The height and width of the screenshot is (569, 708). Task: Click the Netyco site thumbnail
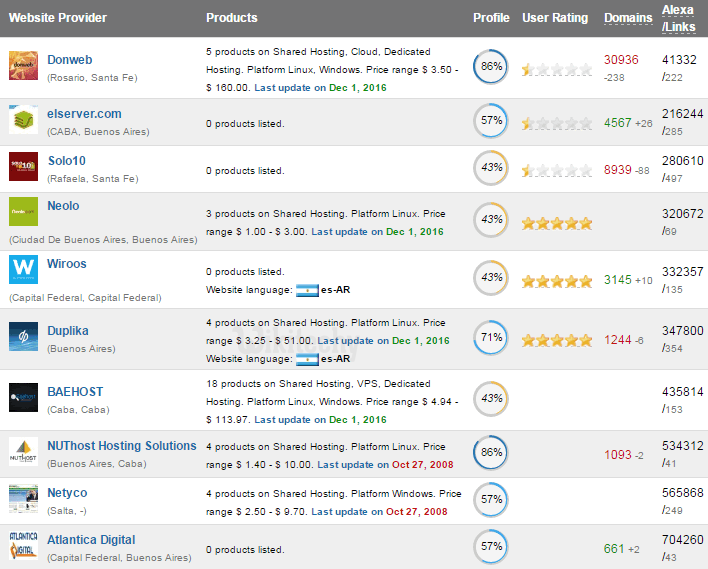[x=23, y=499]
